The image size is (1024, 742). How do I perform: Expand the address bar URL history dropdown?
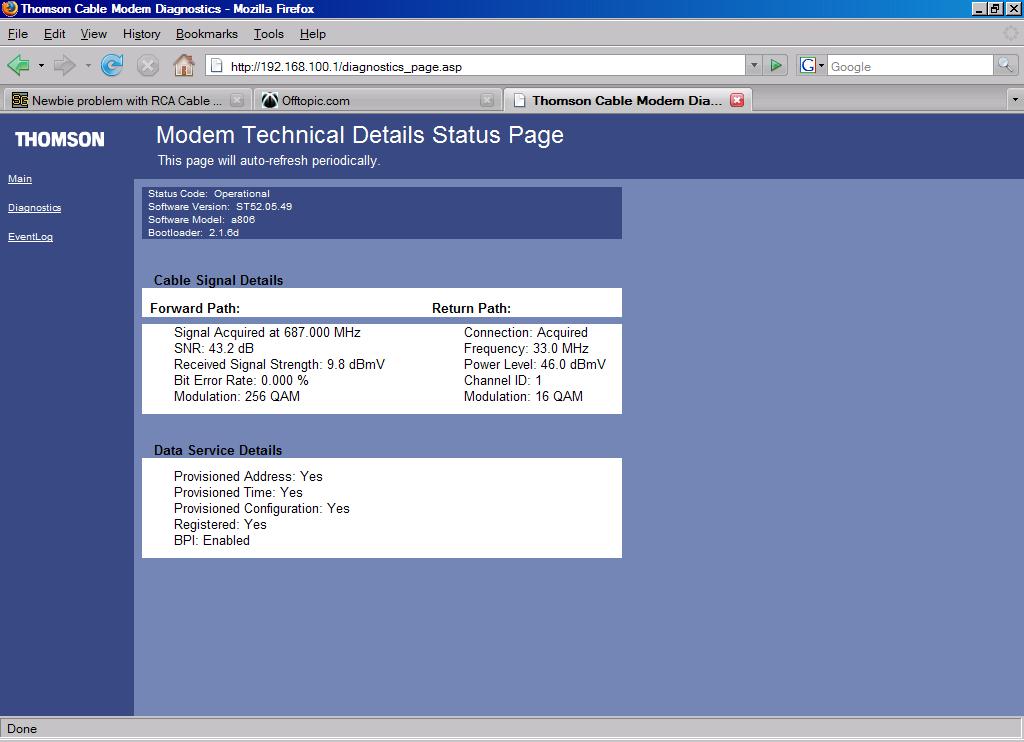[x=754, y=66]
